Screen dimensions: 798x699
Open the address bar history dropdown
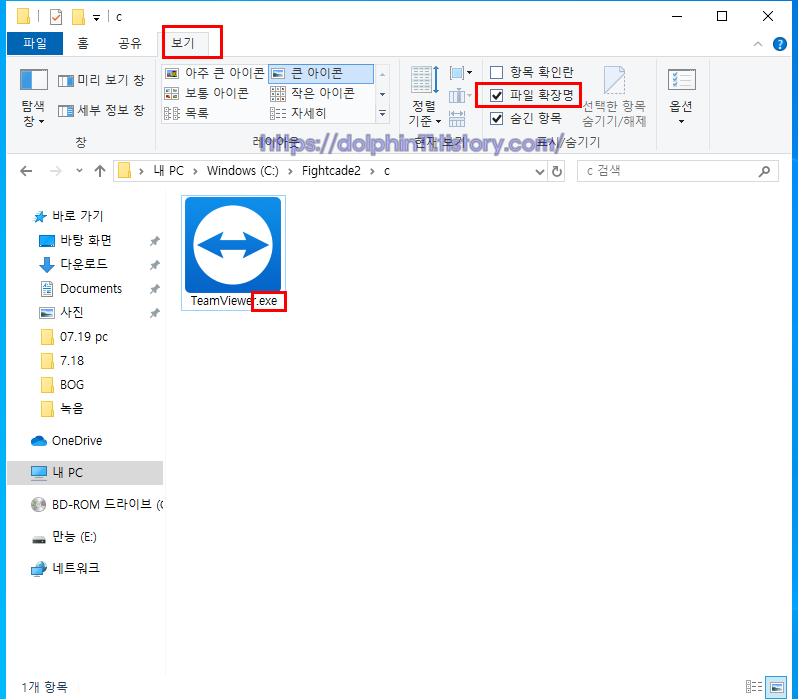click(540, 172)
